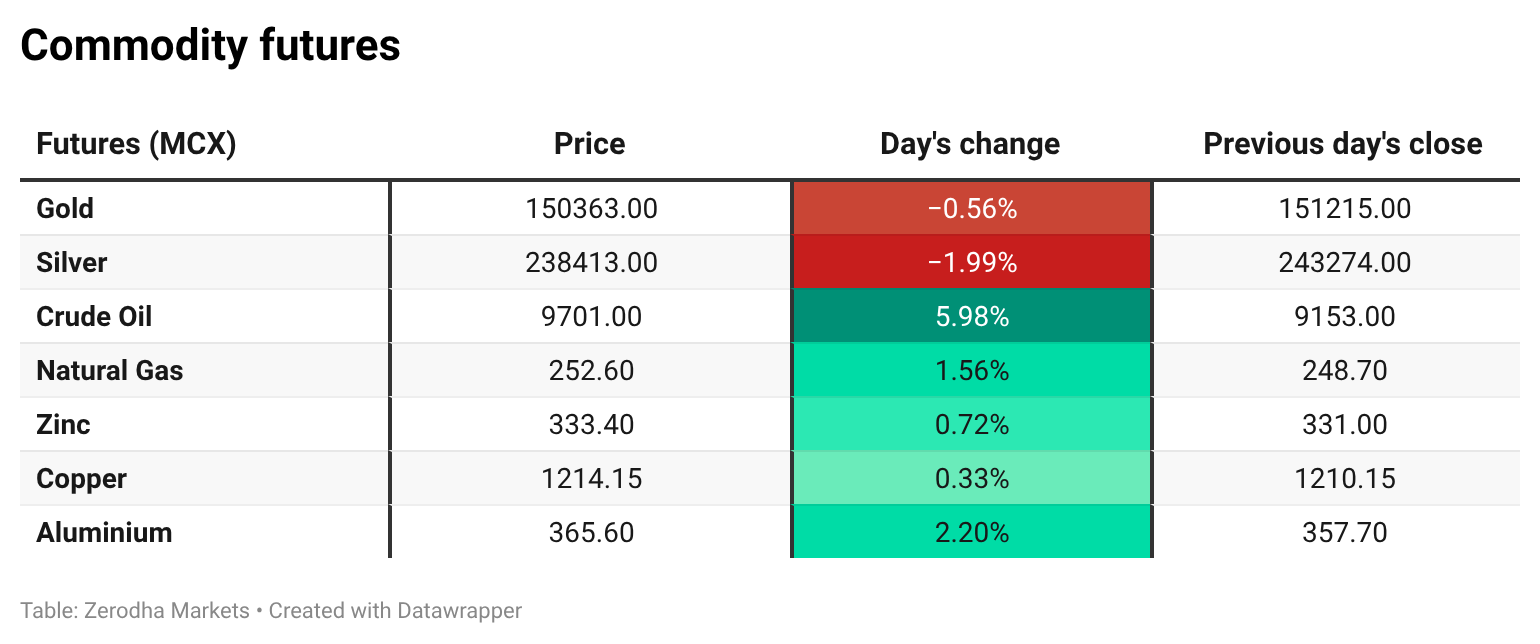1540x644 pixels.
Task: Click Crude Oil's 5.98% dark green cell
Action: (971, 317)
